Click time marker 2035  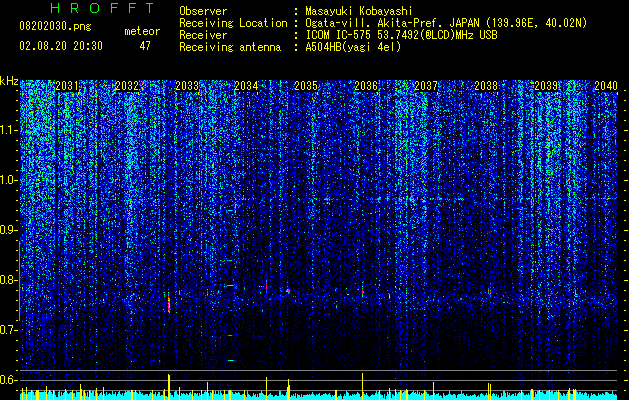point(306,86)
